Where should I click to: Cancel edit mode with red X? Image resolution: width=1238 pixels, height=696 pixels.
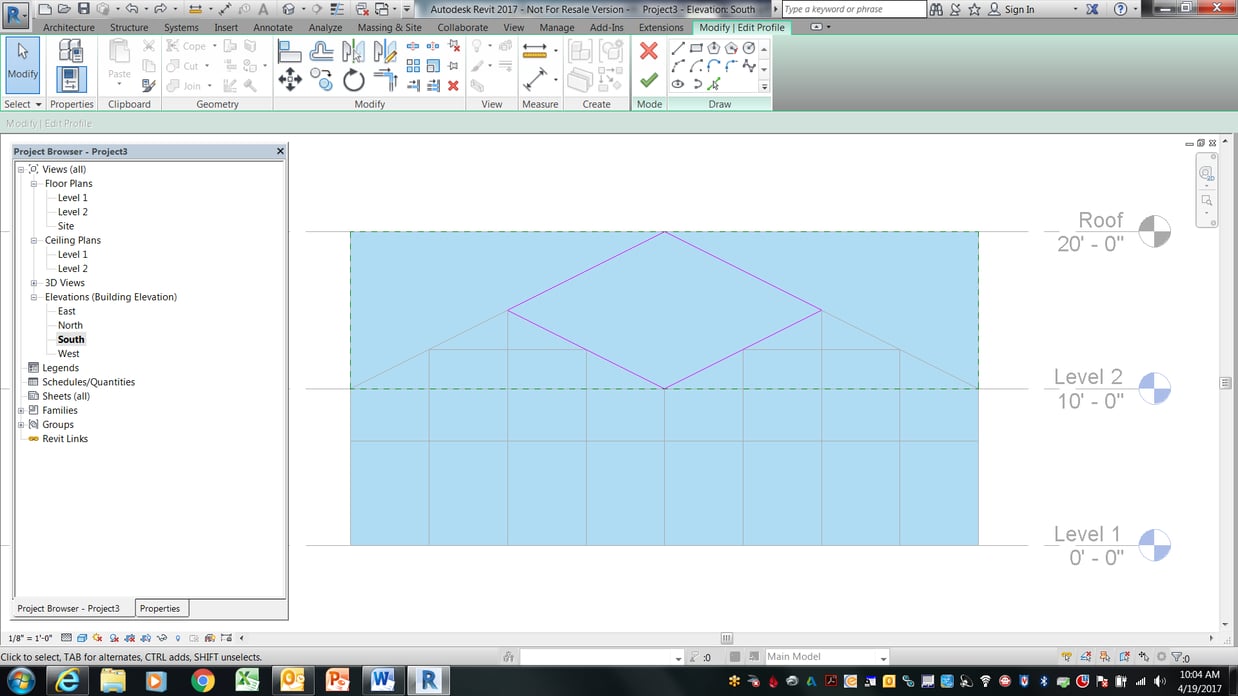[x=648, y=48]
